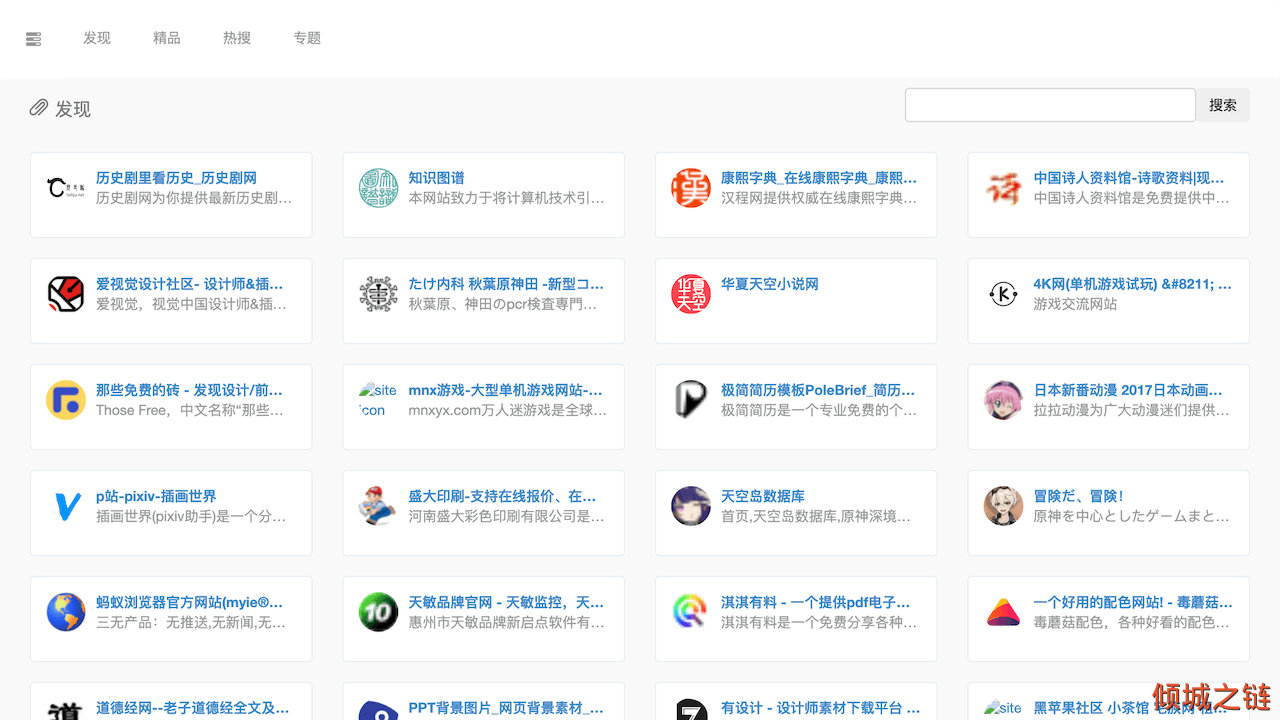
Task: Click the 蚂蚁浏览器 globe icon
Action: coord(66,612)
